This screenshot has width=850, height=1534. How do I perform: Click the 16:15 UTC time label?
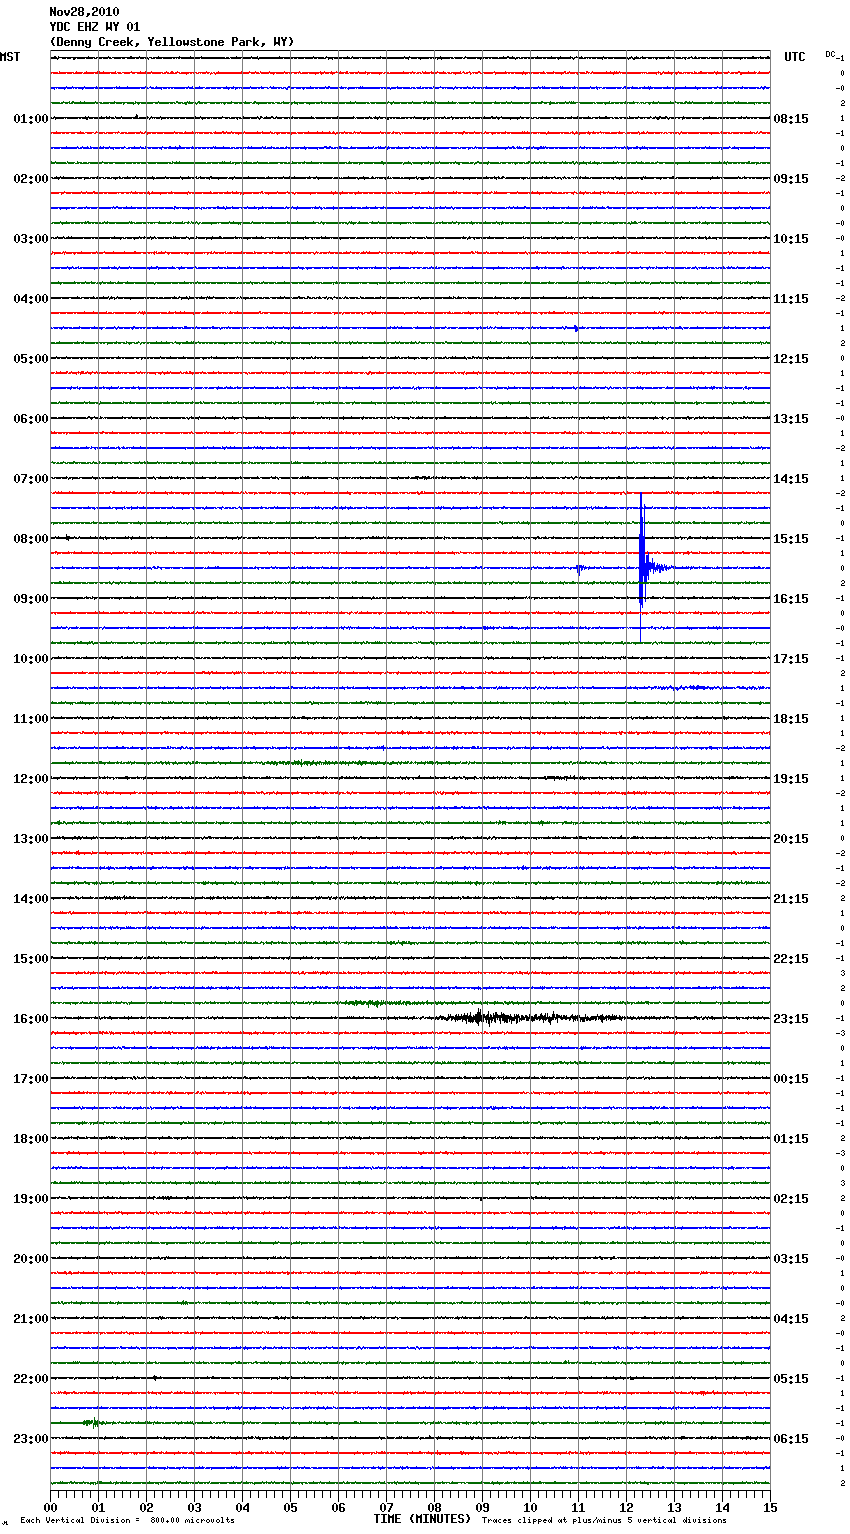pyautogui.click(x=791, y=599)
